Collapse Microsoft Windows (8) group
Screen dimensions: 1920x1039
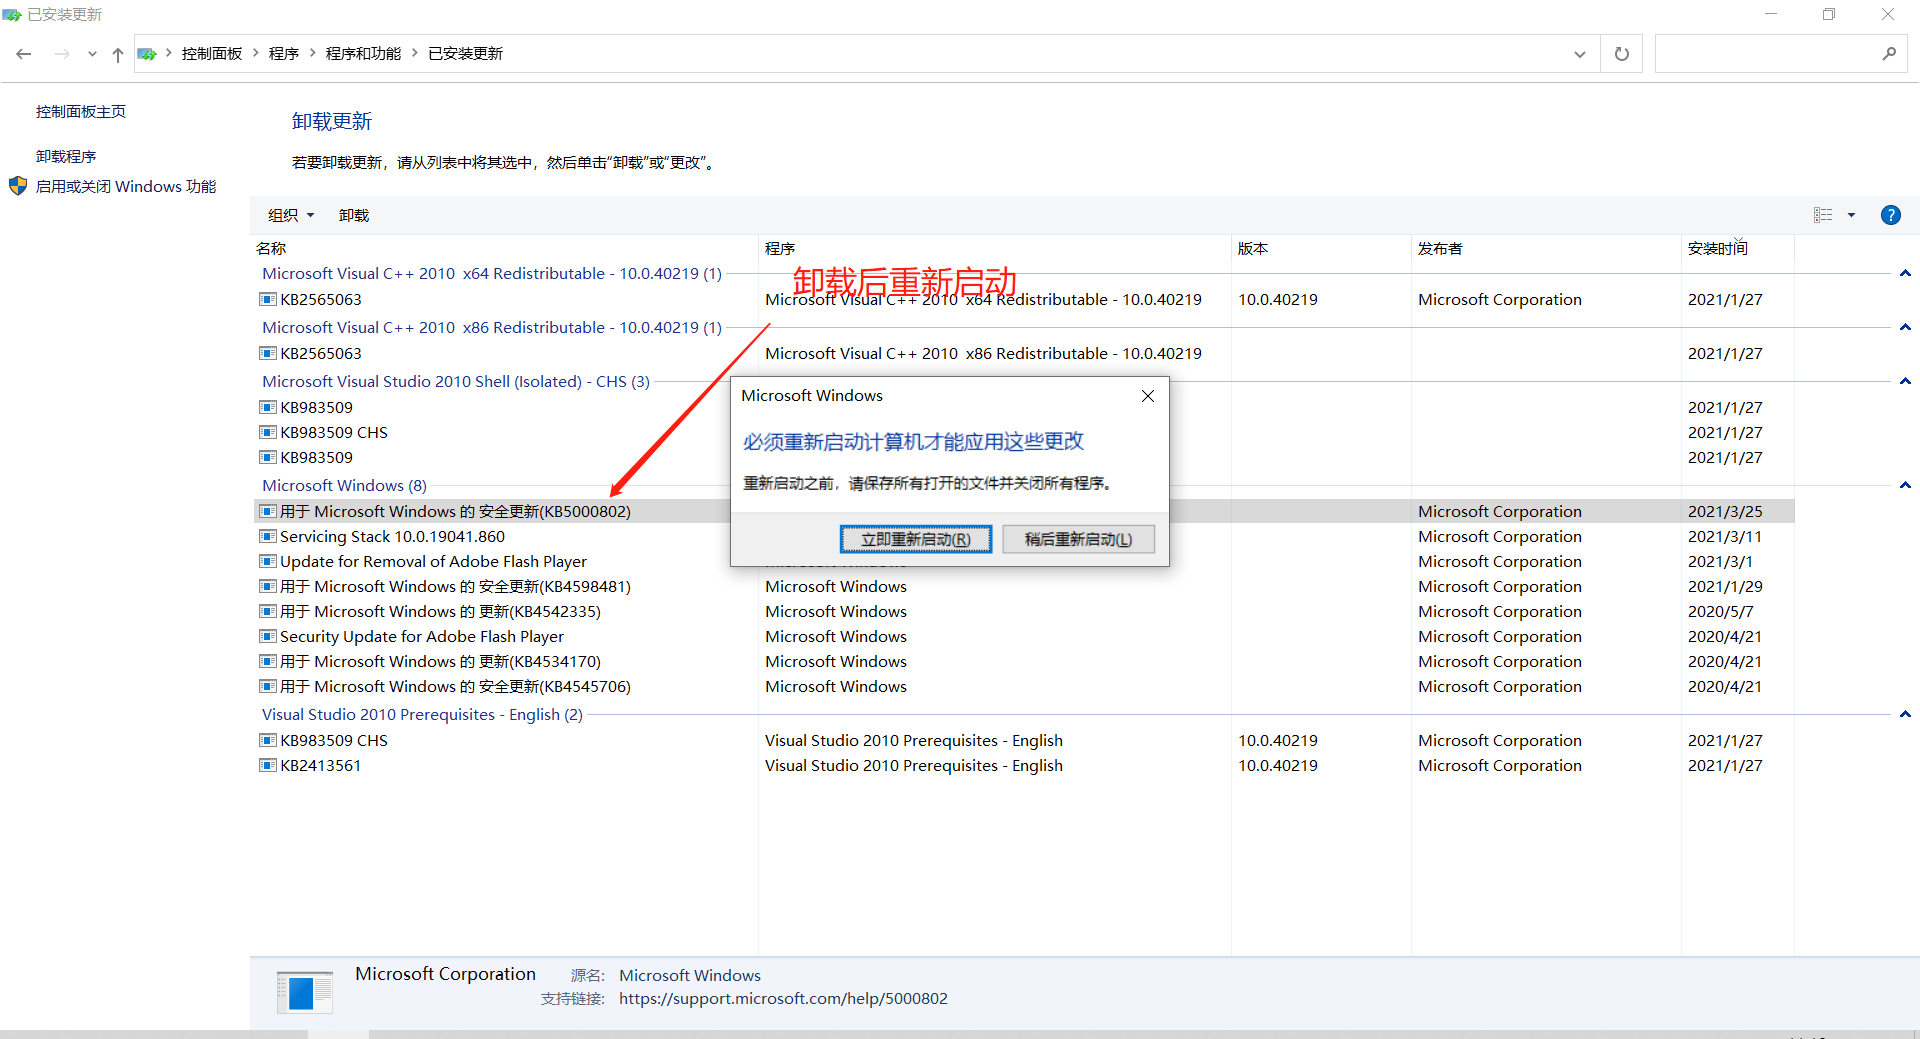click(1905, 486)
